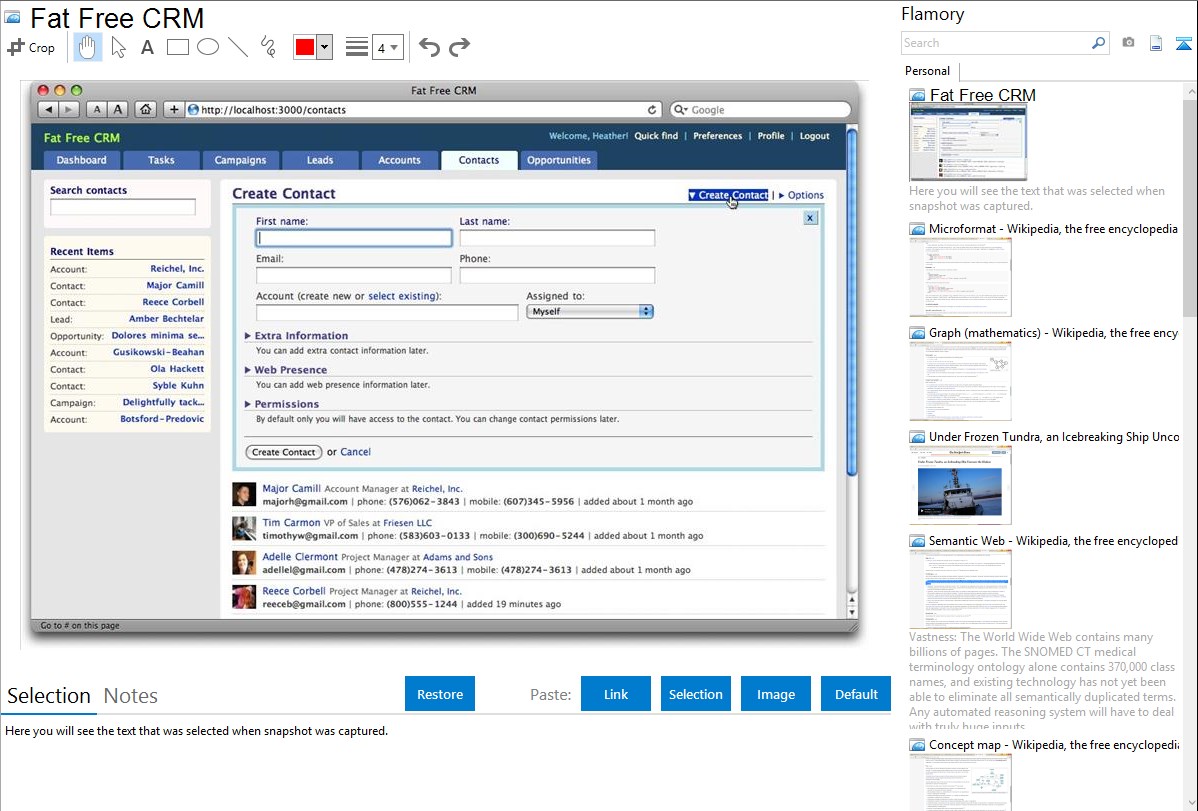
Task: Switch to the Selection tab
Action: pos(49,696)
